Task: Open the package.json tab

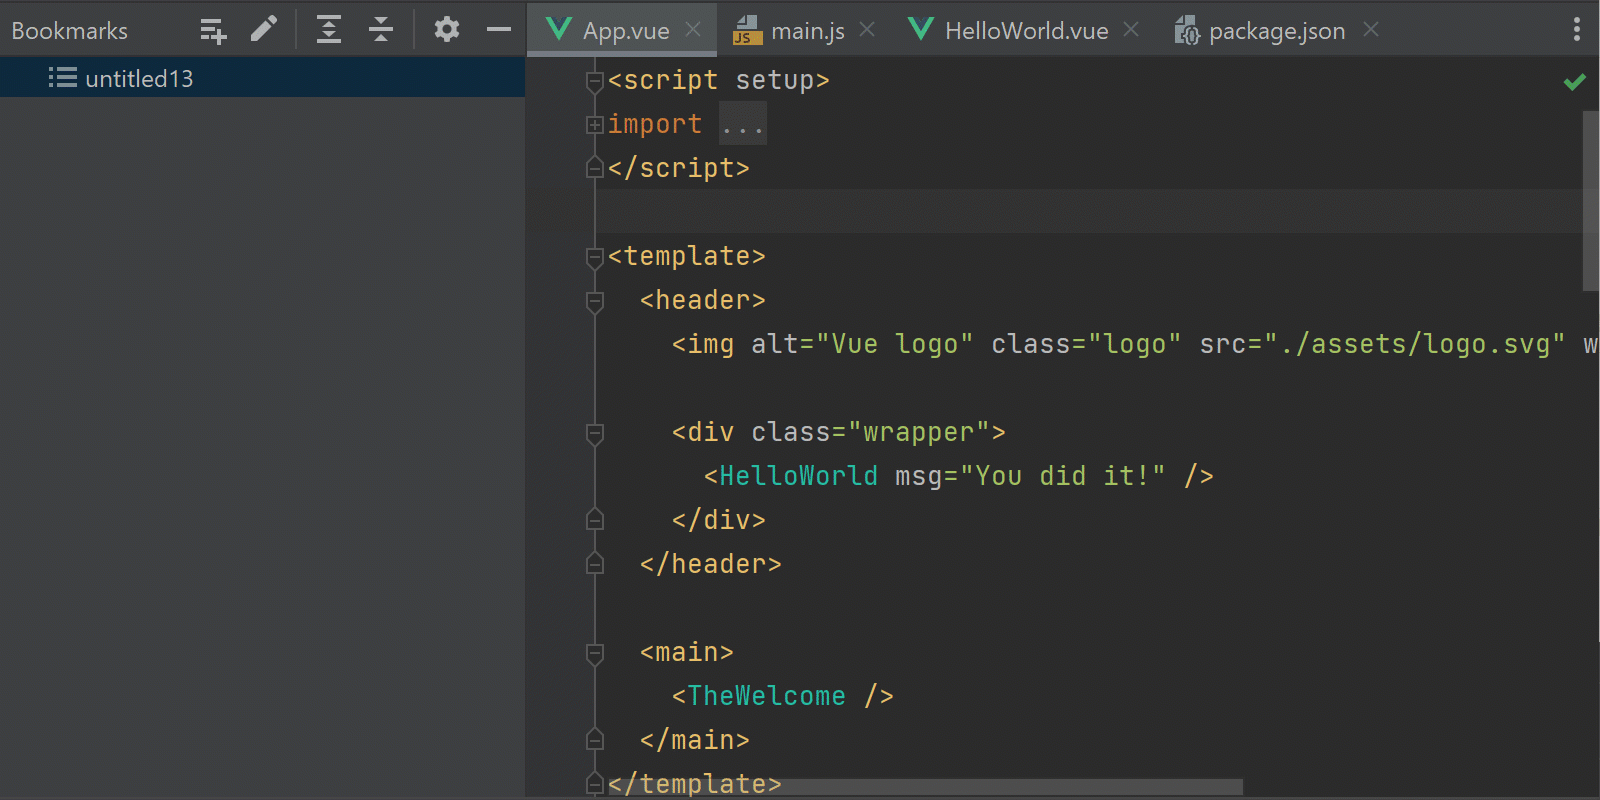Action: (x=1277, y=31)
